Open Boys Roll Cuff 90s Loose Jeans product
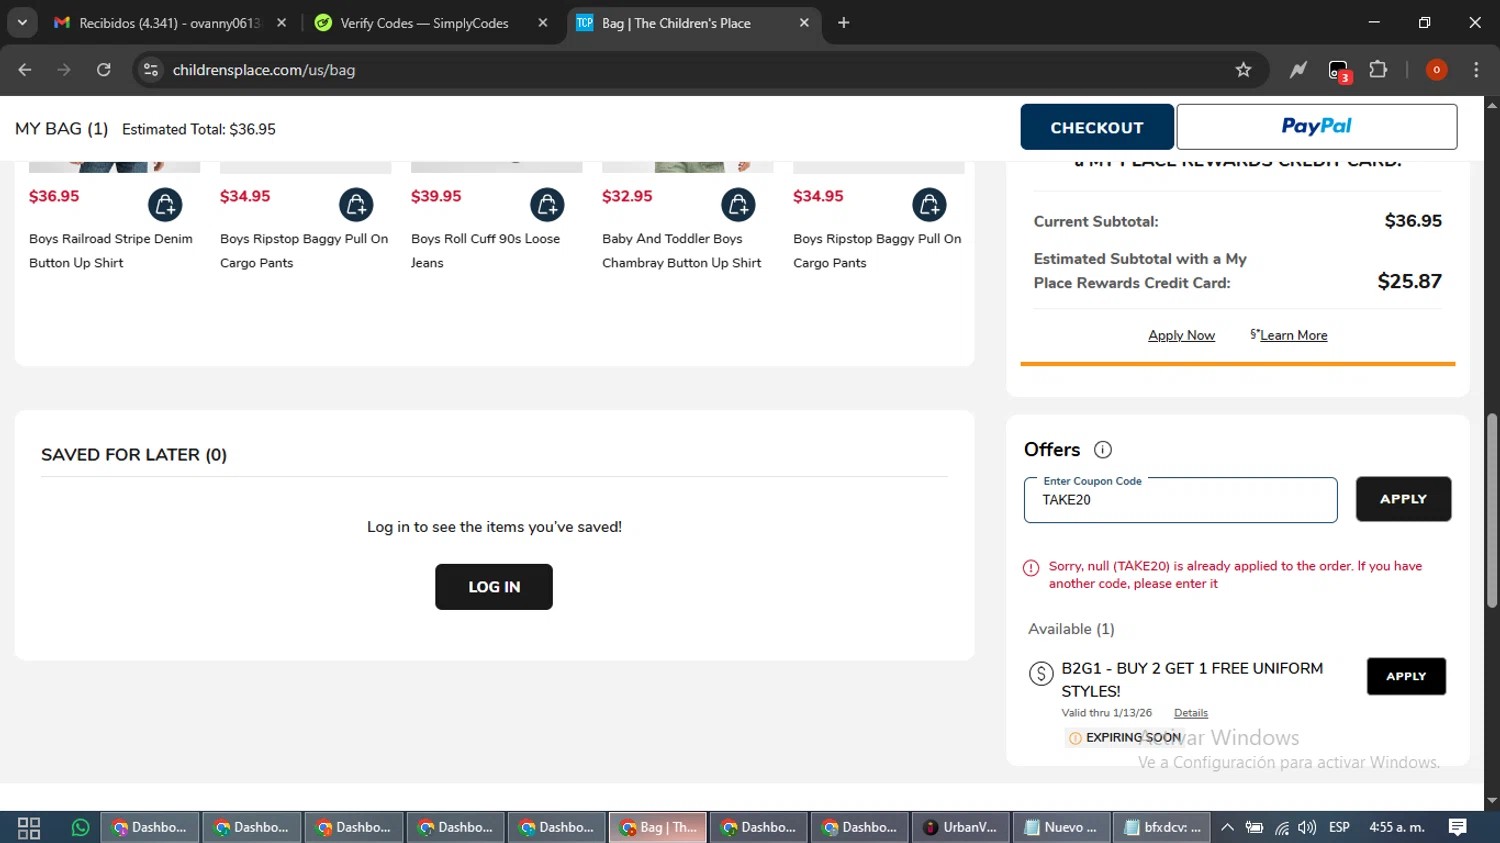The width and height of the screenshot is (1500, 843). click(x=485, y=251)
